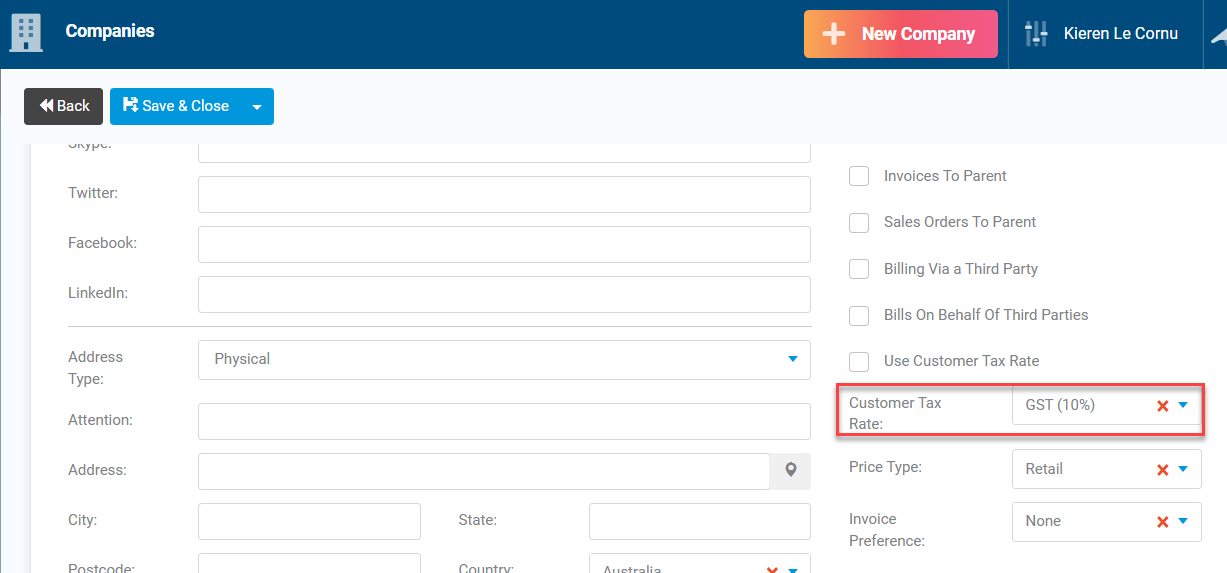The width and height of the screenshot is (1227, 573).
Task: Click the Price Type label
Action: (885, 467)
